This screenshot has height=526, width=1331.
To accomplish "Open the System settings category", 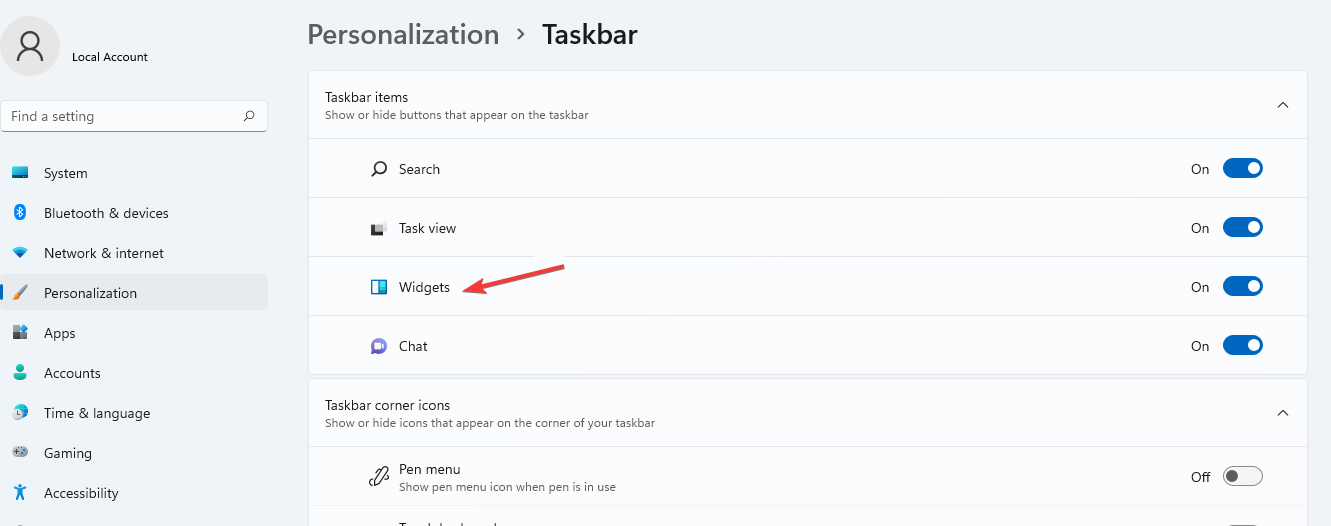I will pyautogui.click(x=66, y=173).
